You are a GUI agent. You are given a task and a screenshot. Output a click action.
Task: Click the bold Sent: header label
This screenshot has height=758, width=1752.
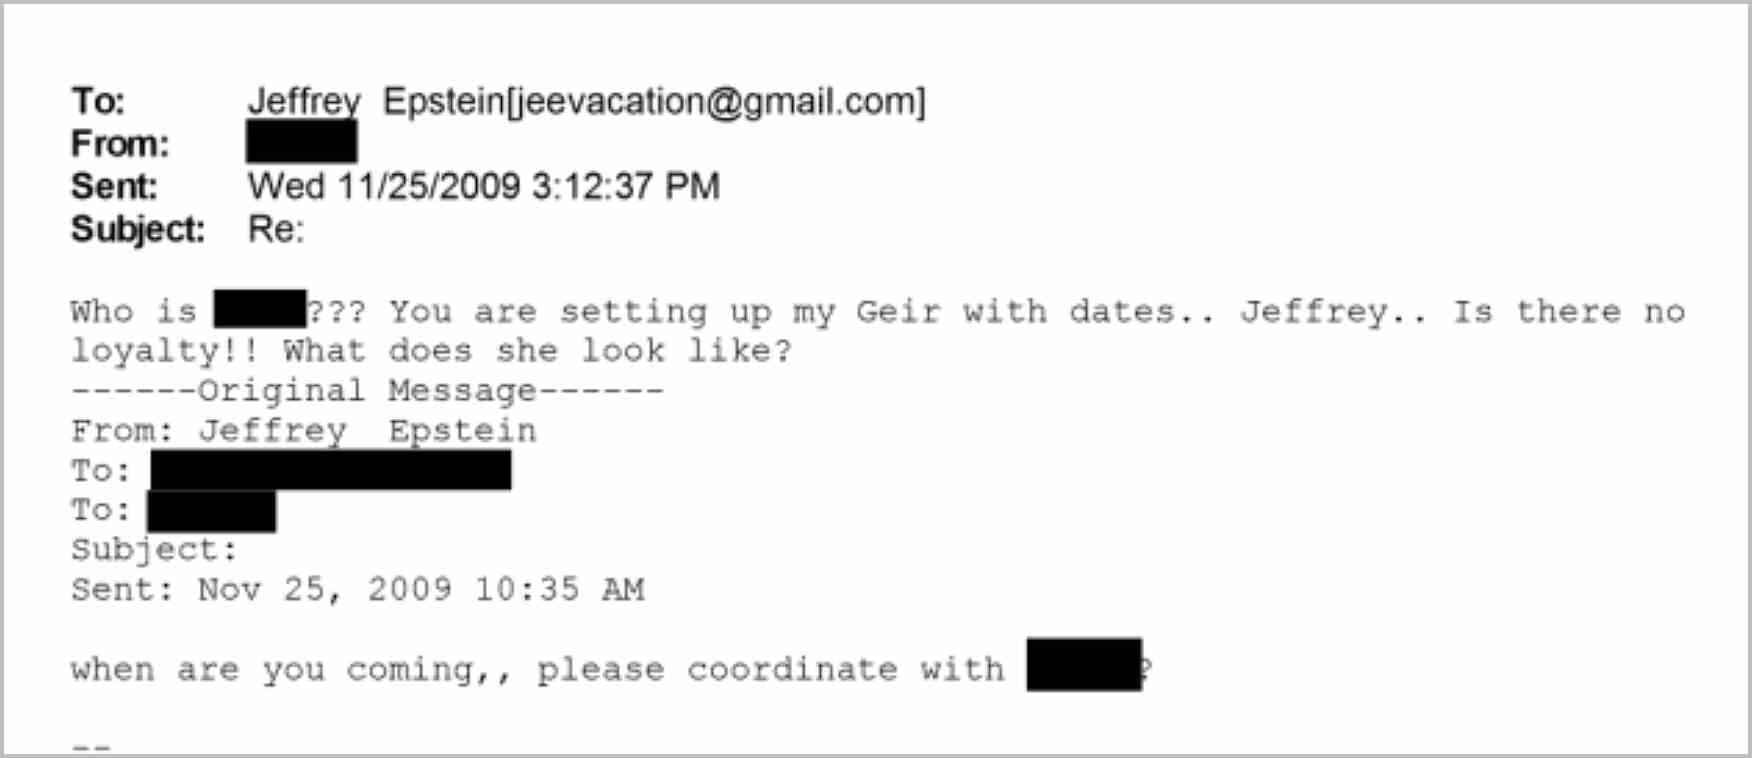pos(114,187)
